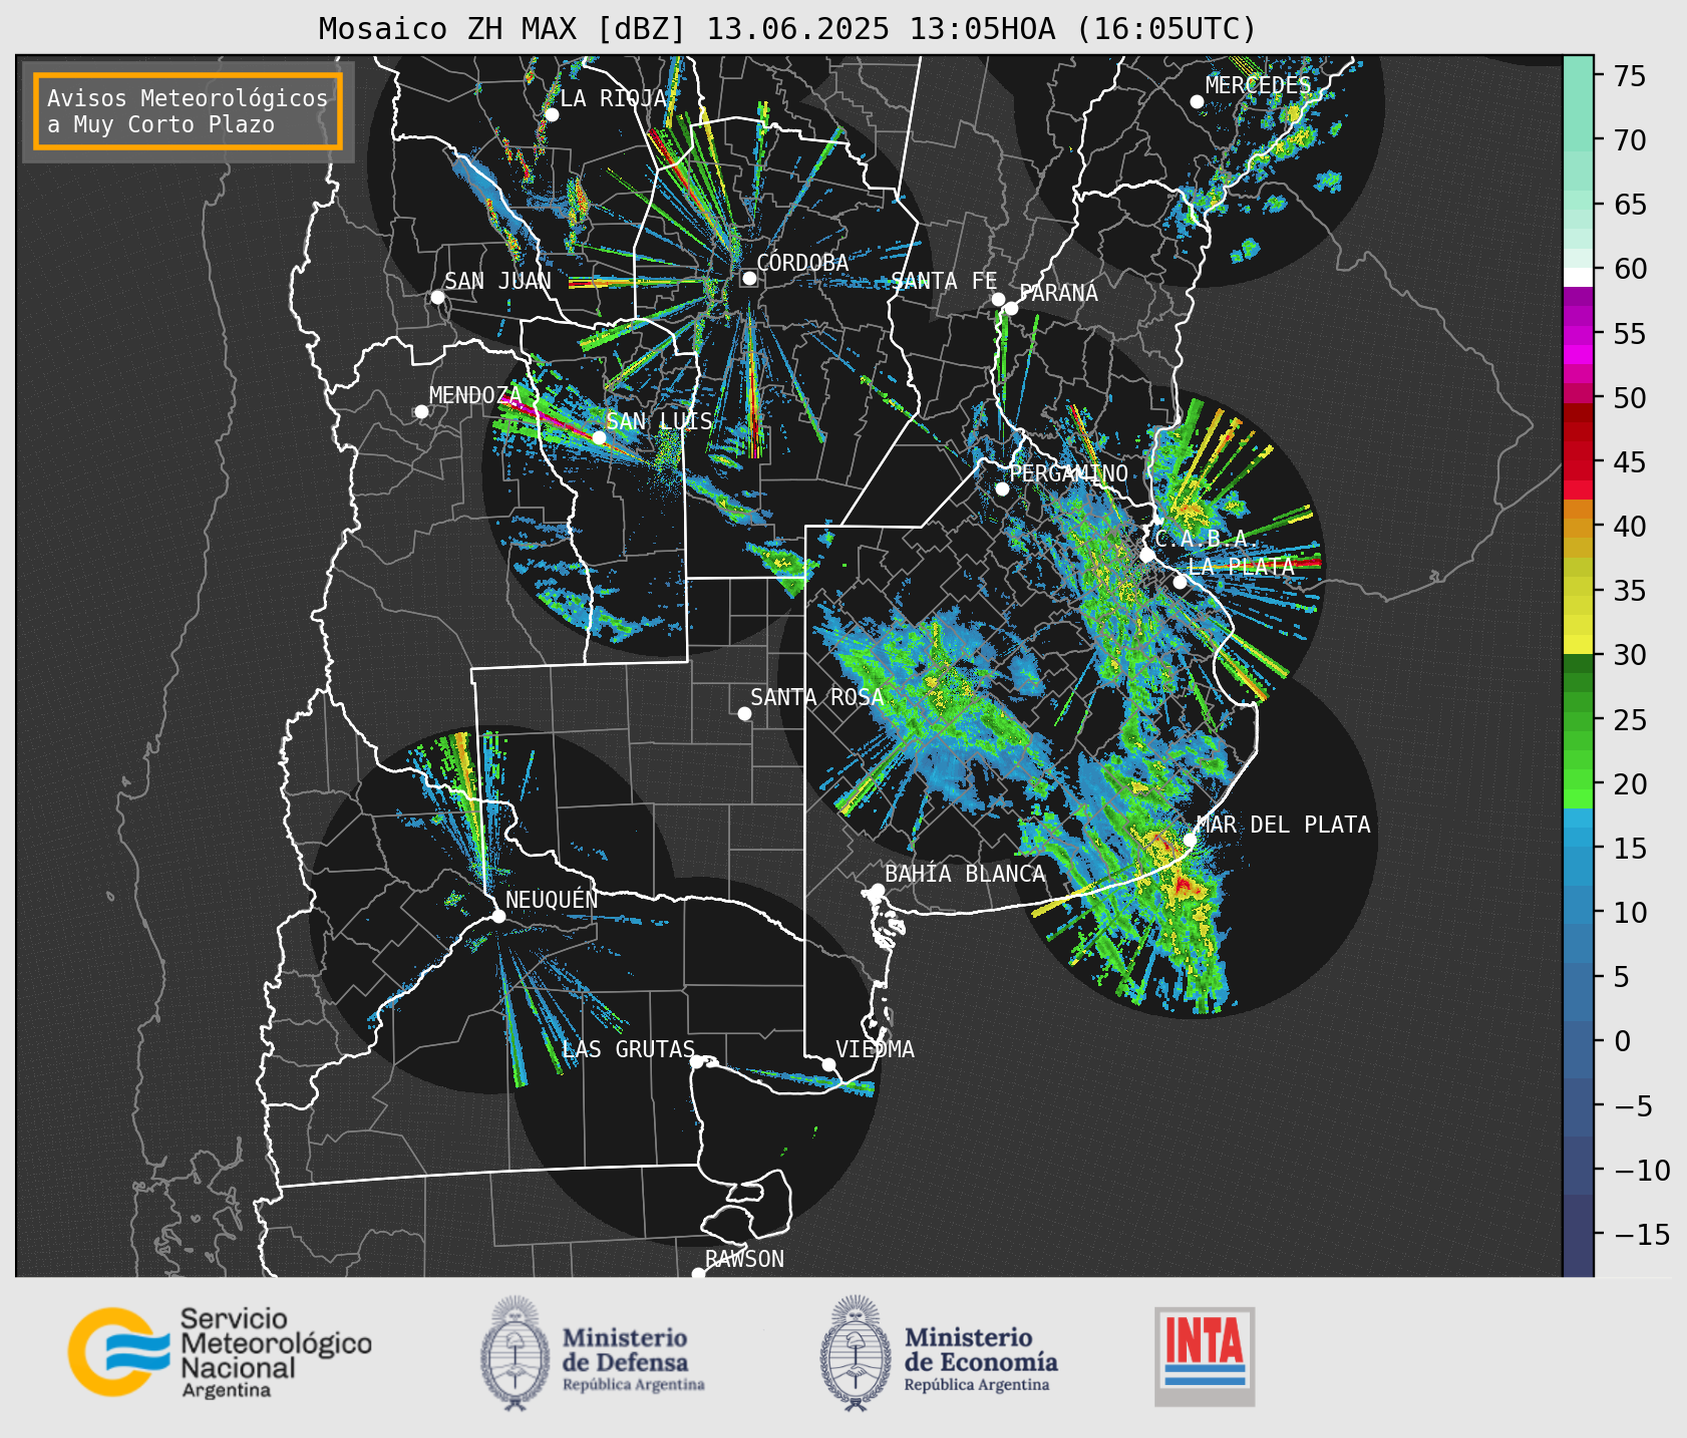The width and height of the screenshot is (1687, 1438).
Task: Click the Las Grutas city marker
Action: click(x=697, y=1061)
